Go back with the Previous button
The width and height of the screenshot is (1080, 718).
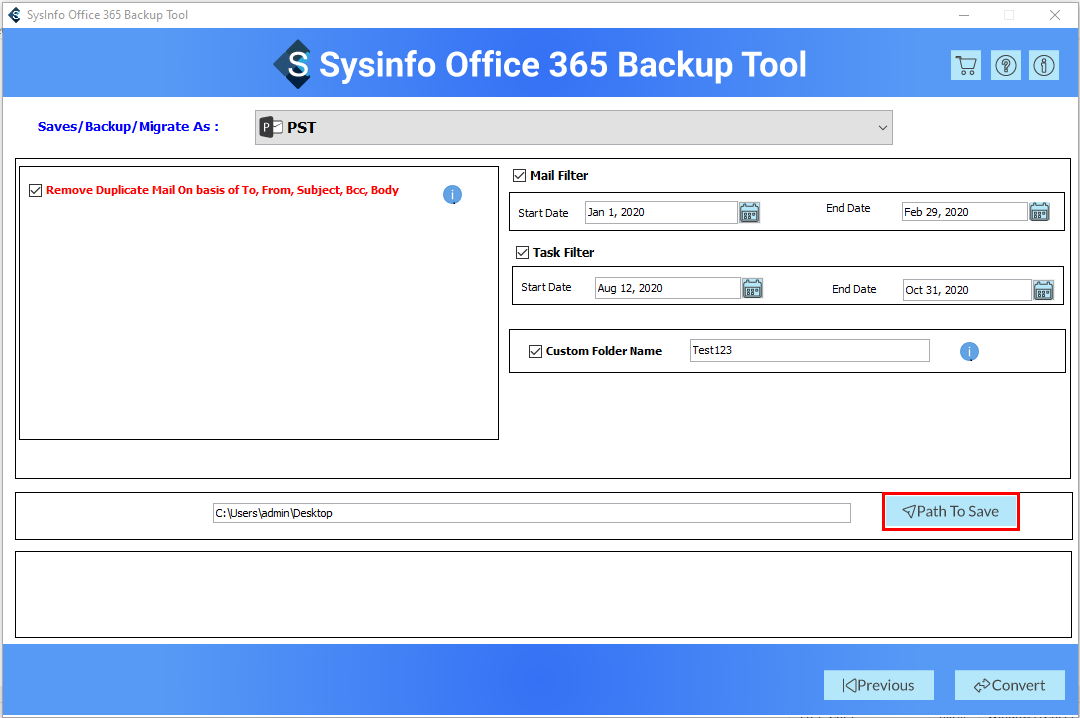tap(878, 685)
